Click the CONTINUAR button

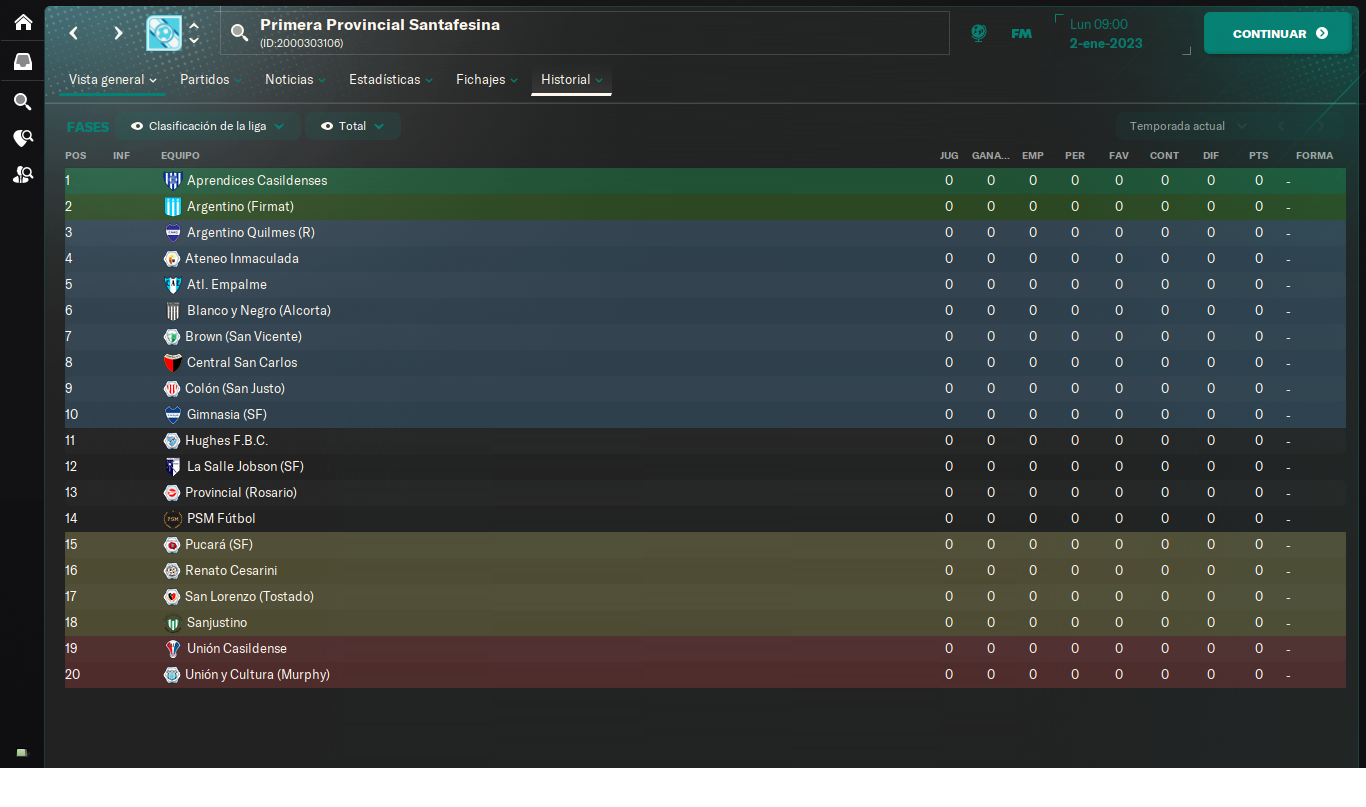[x=1278, y=33]
